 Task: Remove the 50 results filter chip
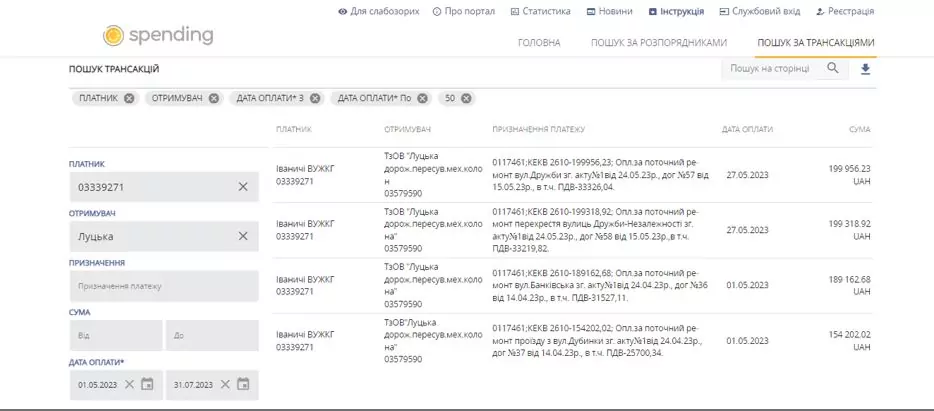click(x=467, y=98)
